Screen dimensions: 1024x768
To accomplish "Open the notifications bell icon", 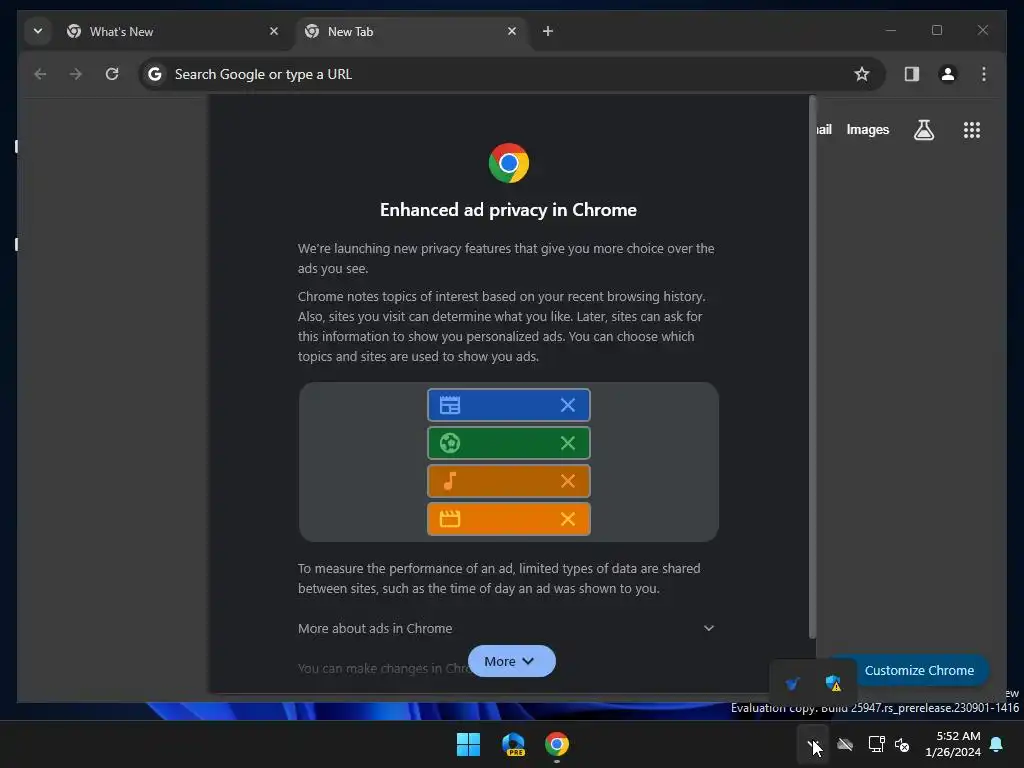I will 997,744.
